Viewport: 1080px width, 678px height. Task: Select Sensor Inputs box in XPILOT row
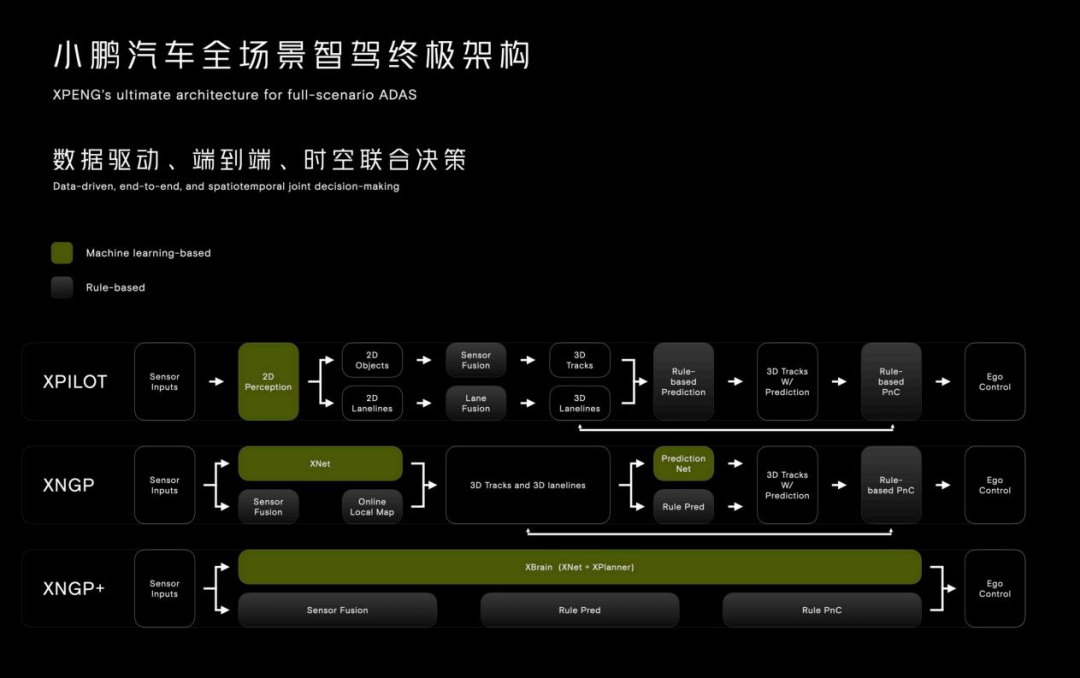click(165, 382)
